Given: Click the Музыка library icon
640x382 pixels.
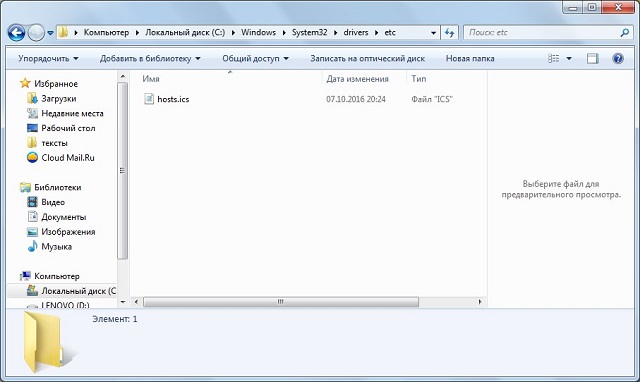Looking at the screenshot, I should click(32, 246).
